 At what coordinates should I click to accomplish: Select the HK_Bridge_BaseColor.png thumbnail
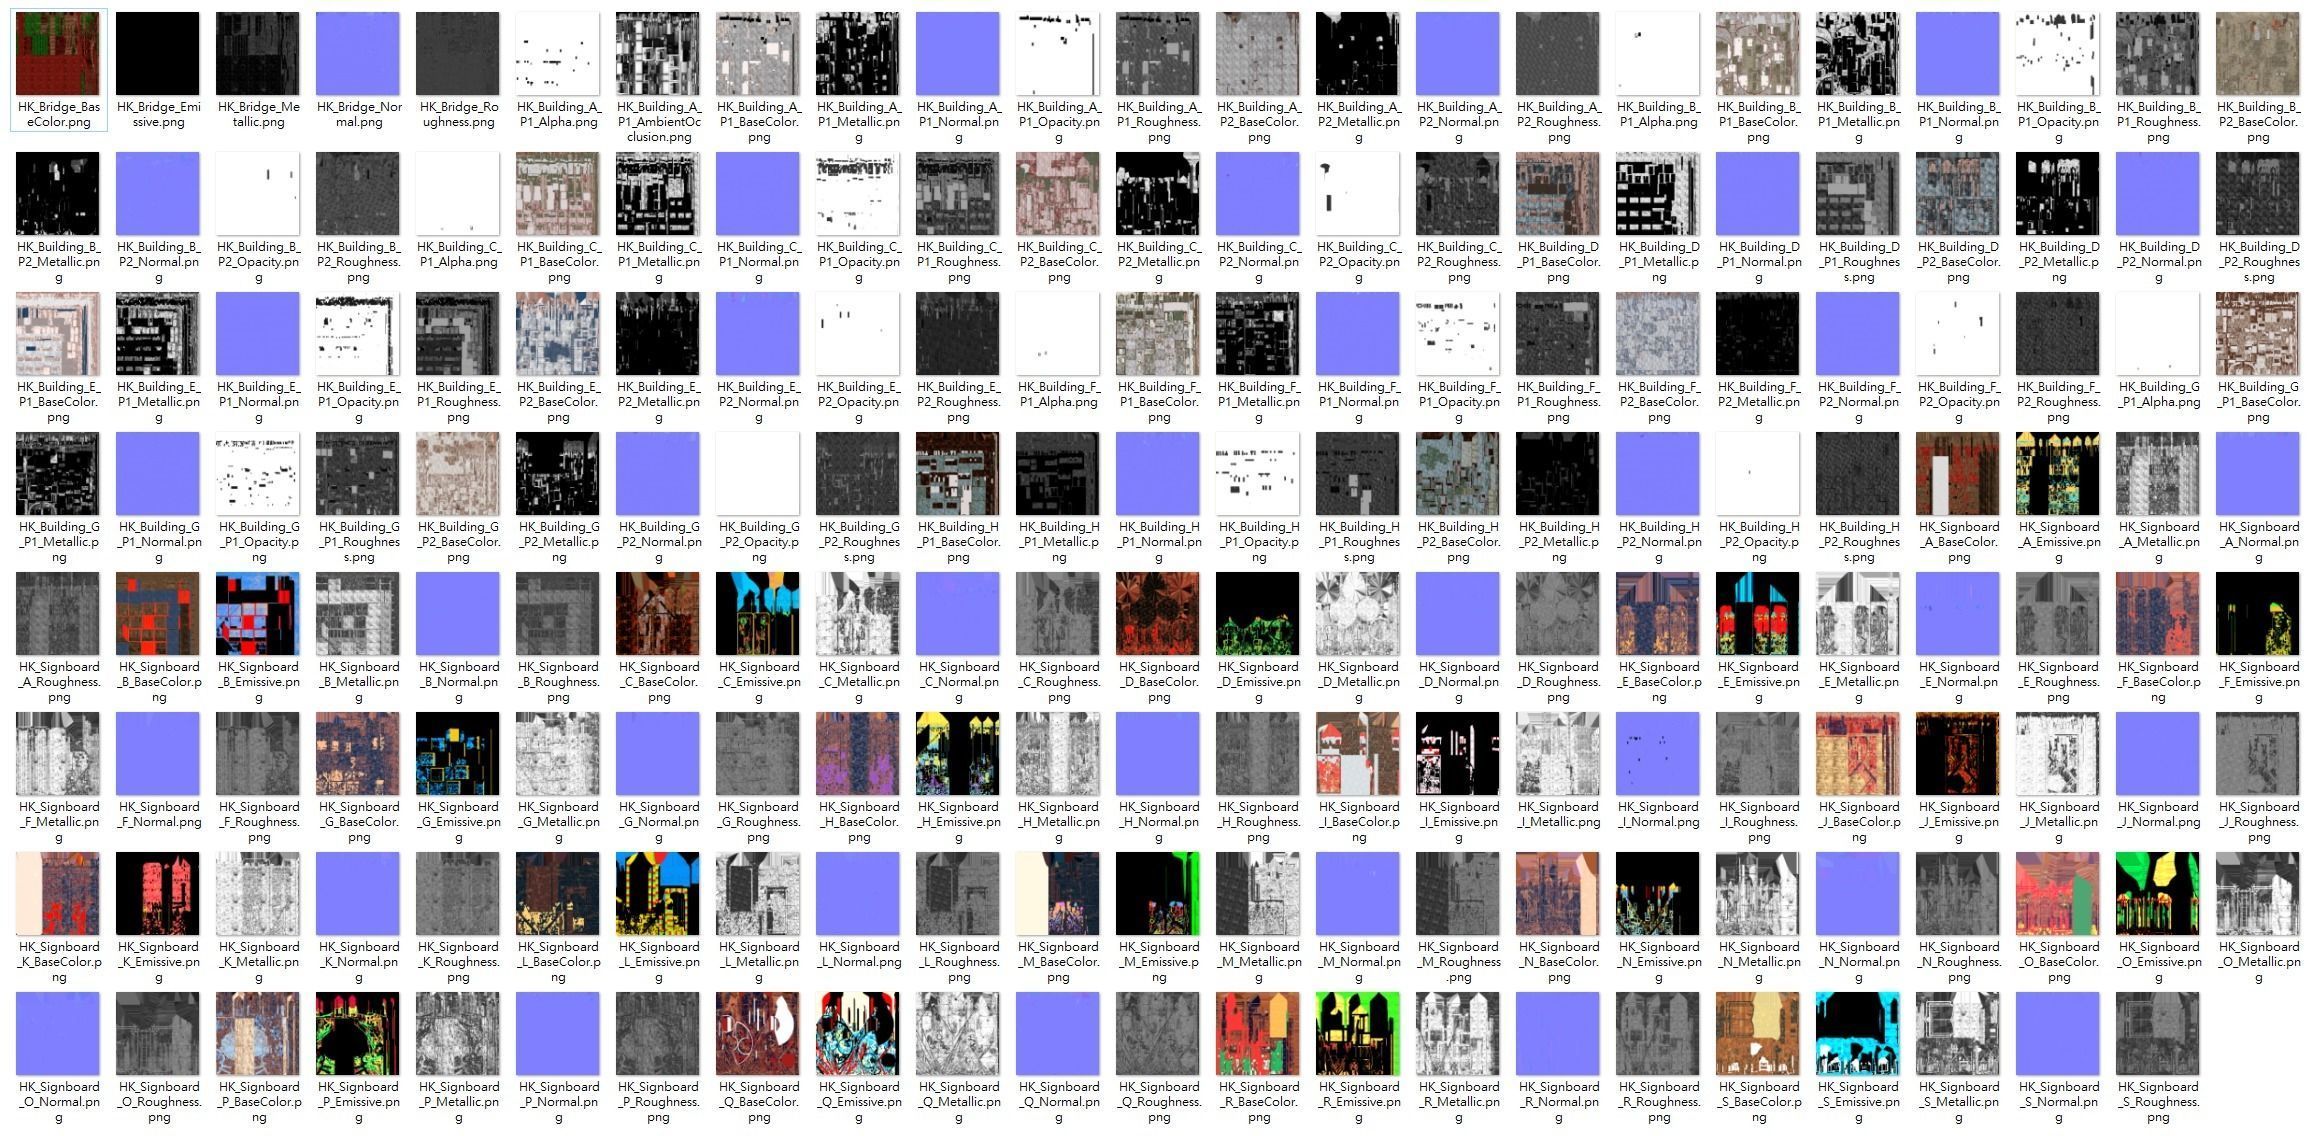[x=58, y=54]
